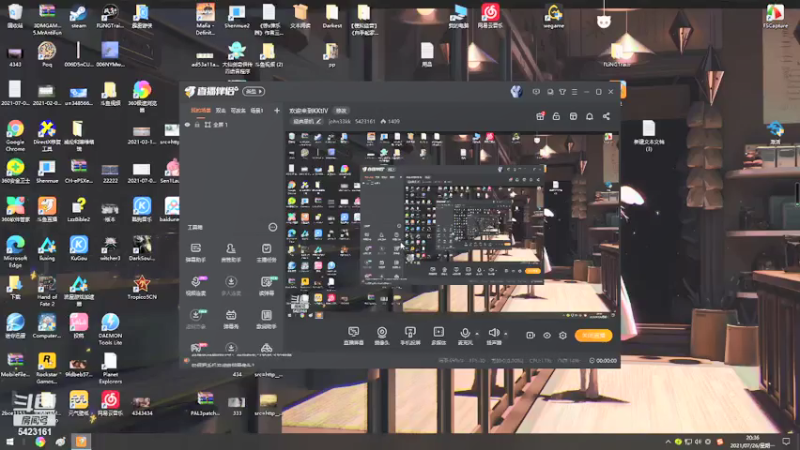
Task: Expand microphone options arrow
Action: click(x=477, y=334)
